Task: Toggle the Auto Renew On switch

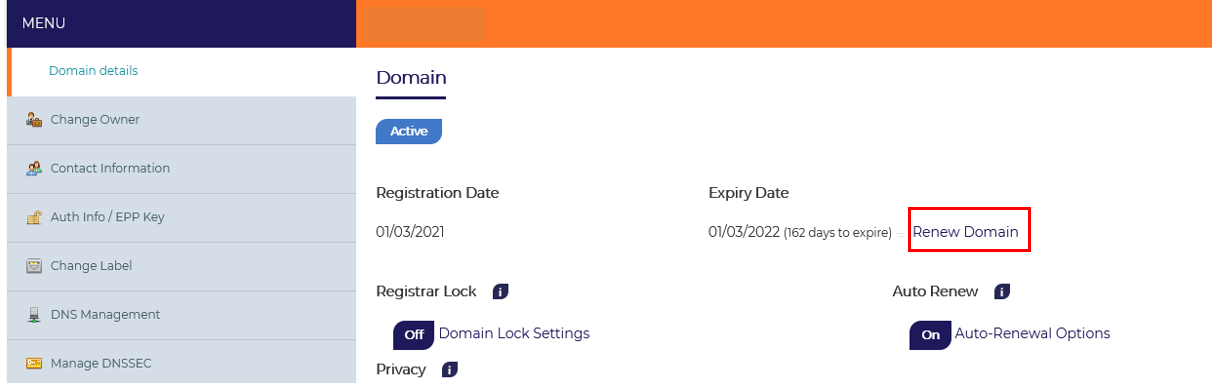Action: click(x=930, y=335)
